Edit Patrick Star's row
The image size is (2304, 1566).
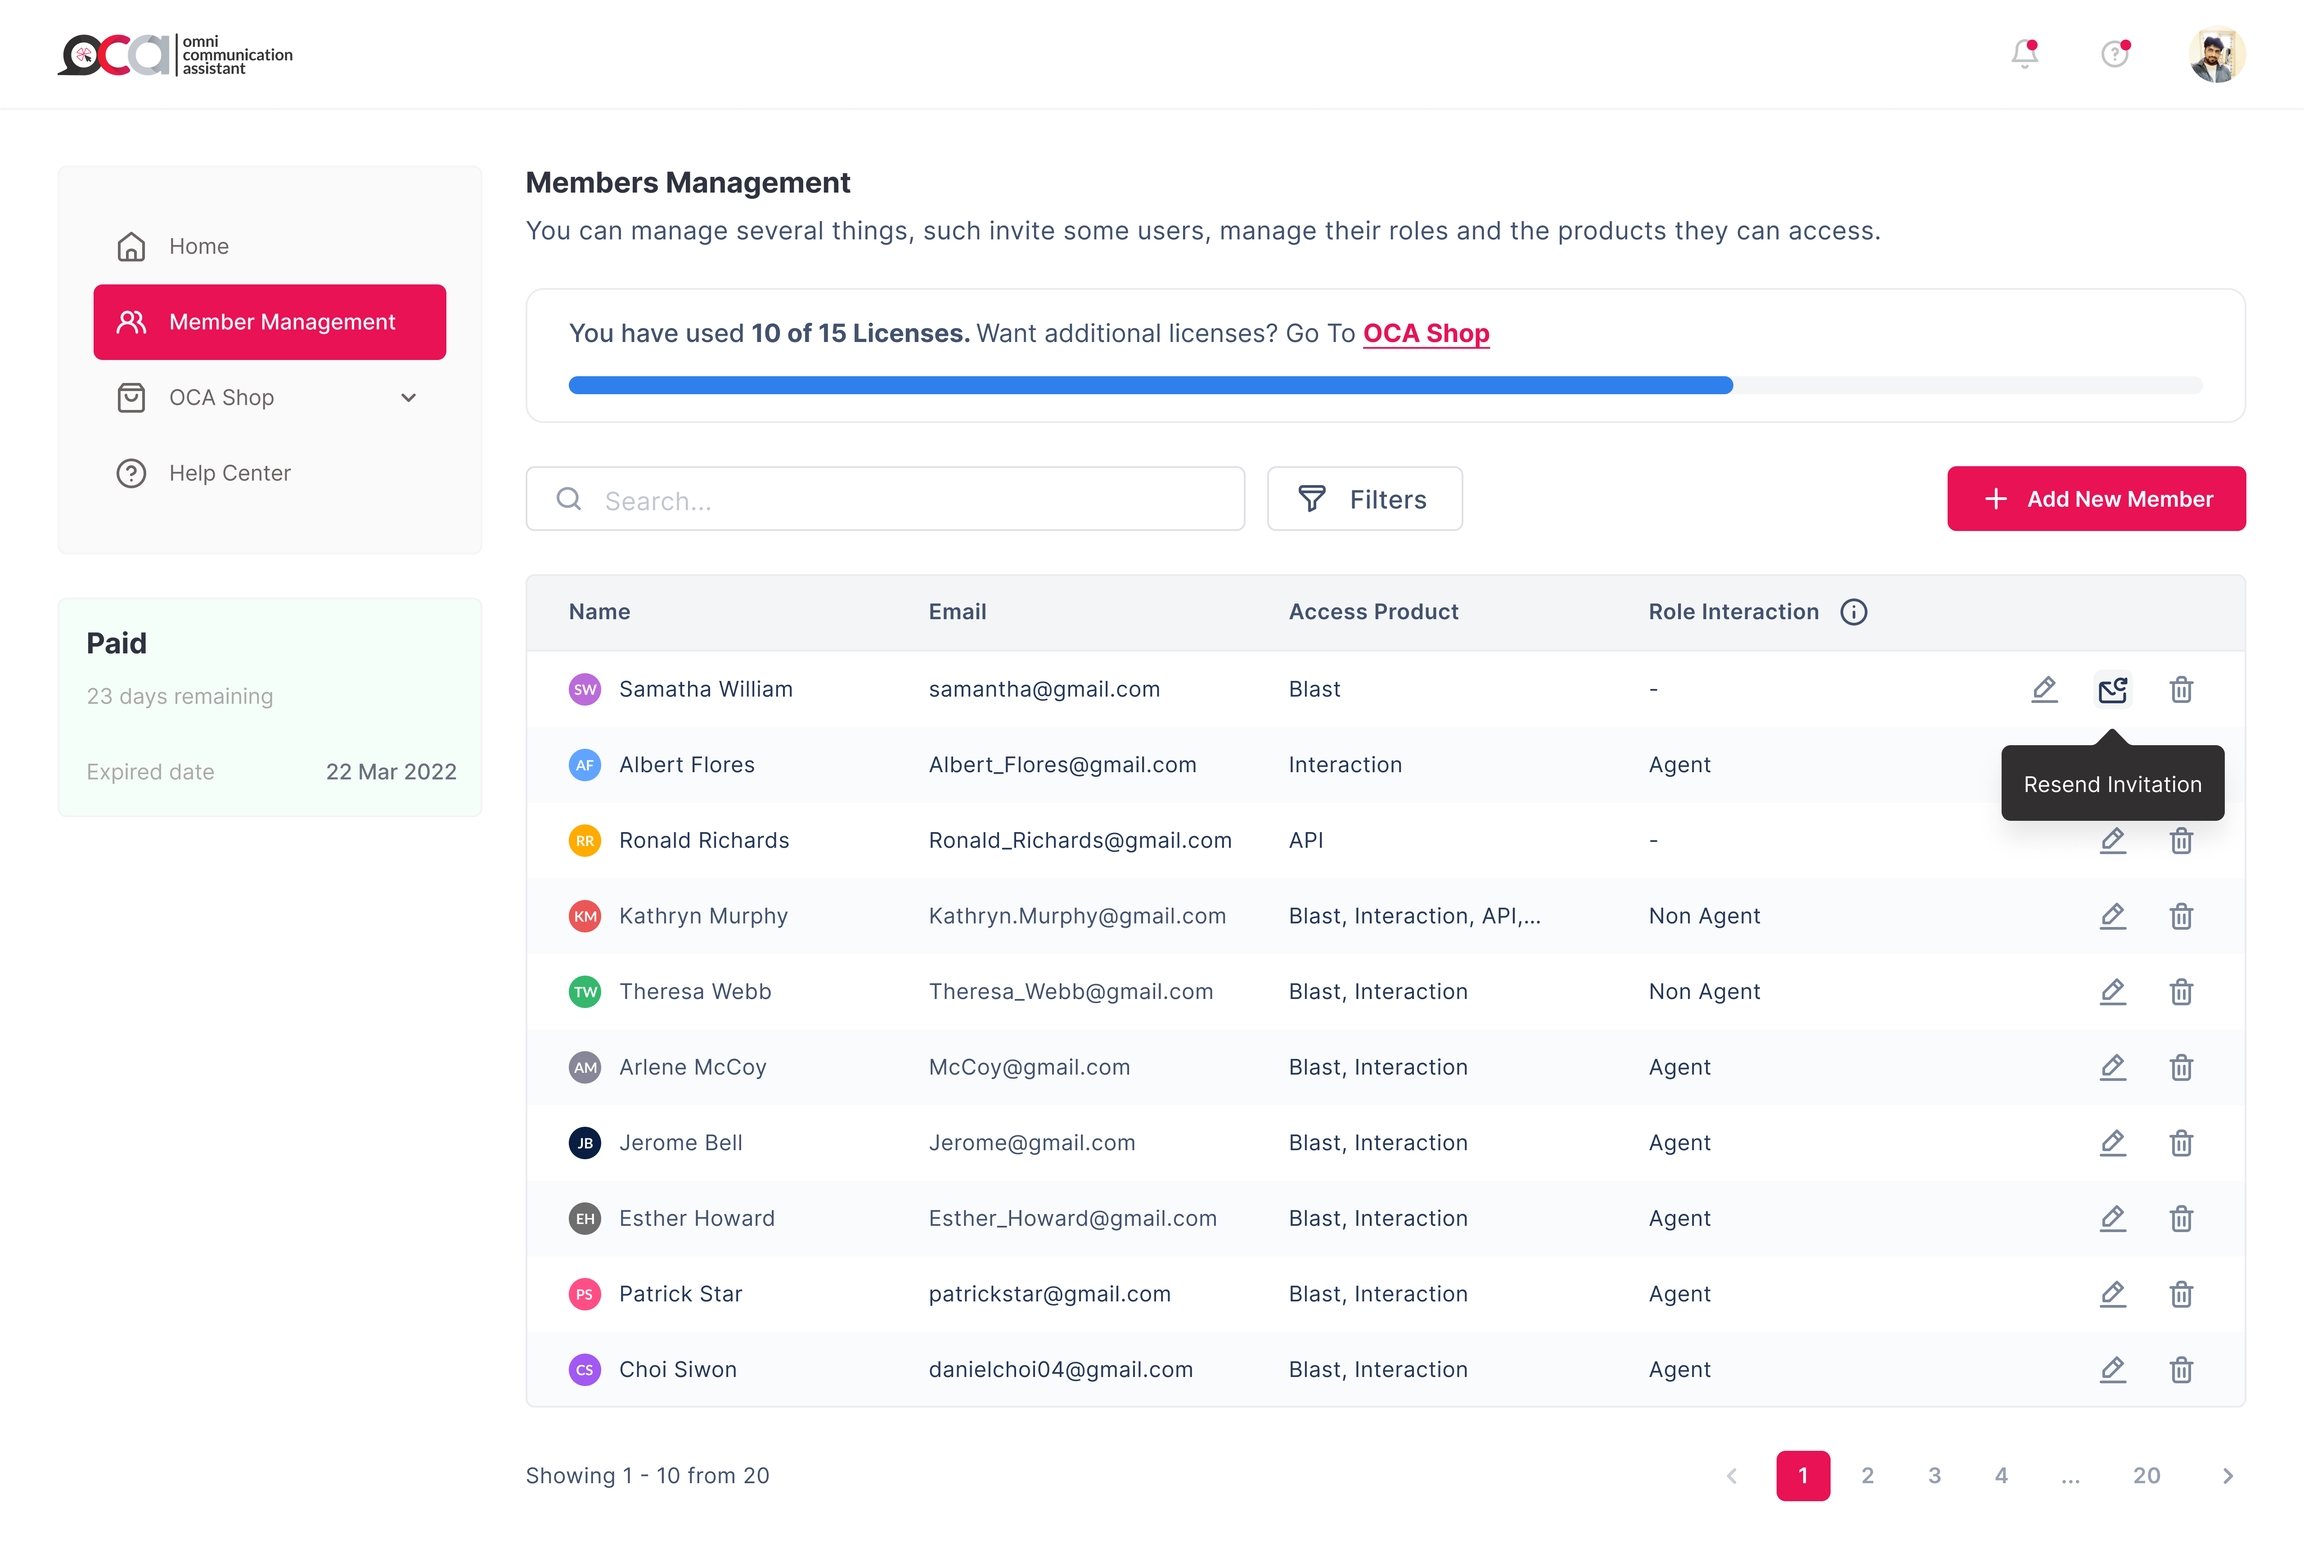2112,1294
